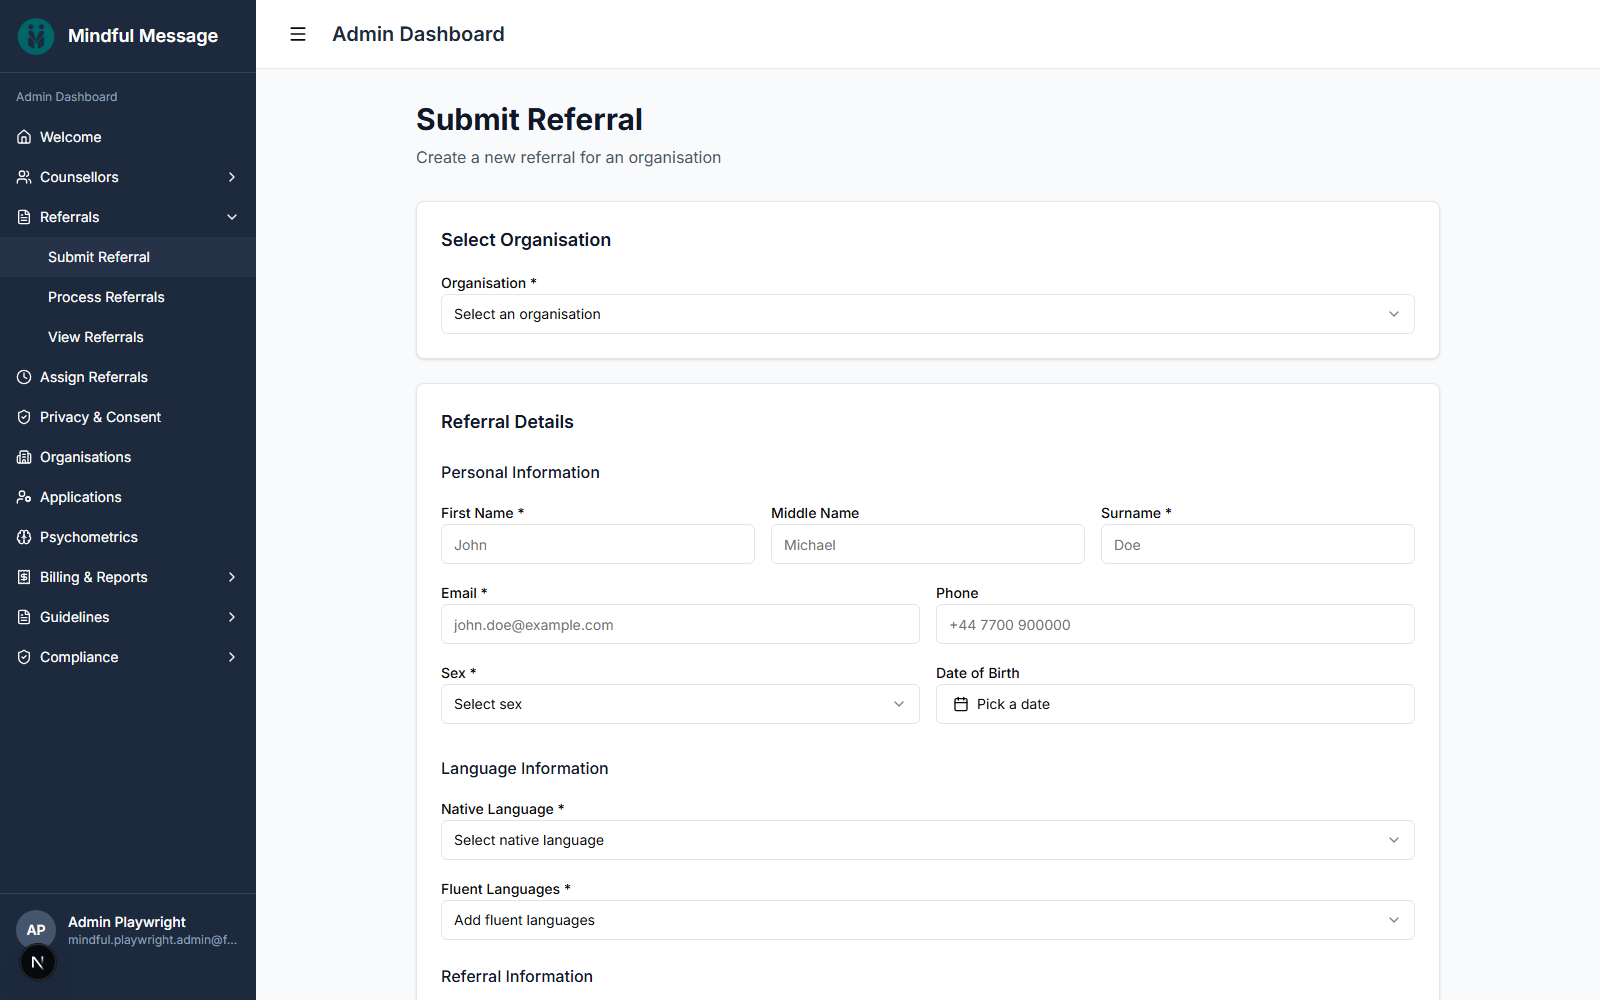The image size is (1600, 1000).
Task: Click the Date of Birth field label
Action: pos(978,673)
